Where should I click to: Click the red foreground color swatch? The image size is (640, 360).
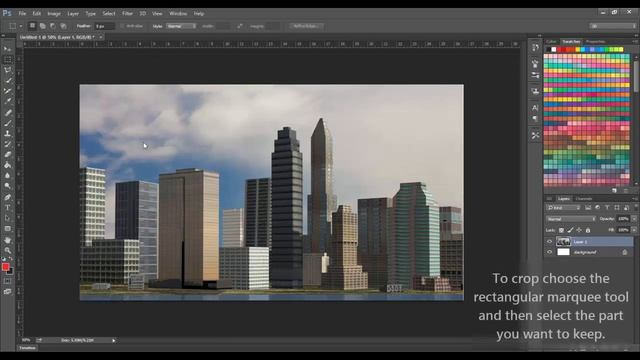pyautogui.click(x=5, y=267)
